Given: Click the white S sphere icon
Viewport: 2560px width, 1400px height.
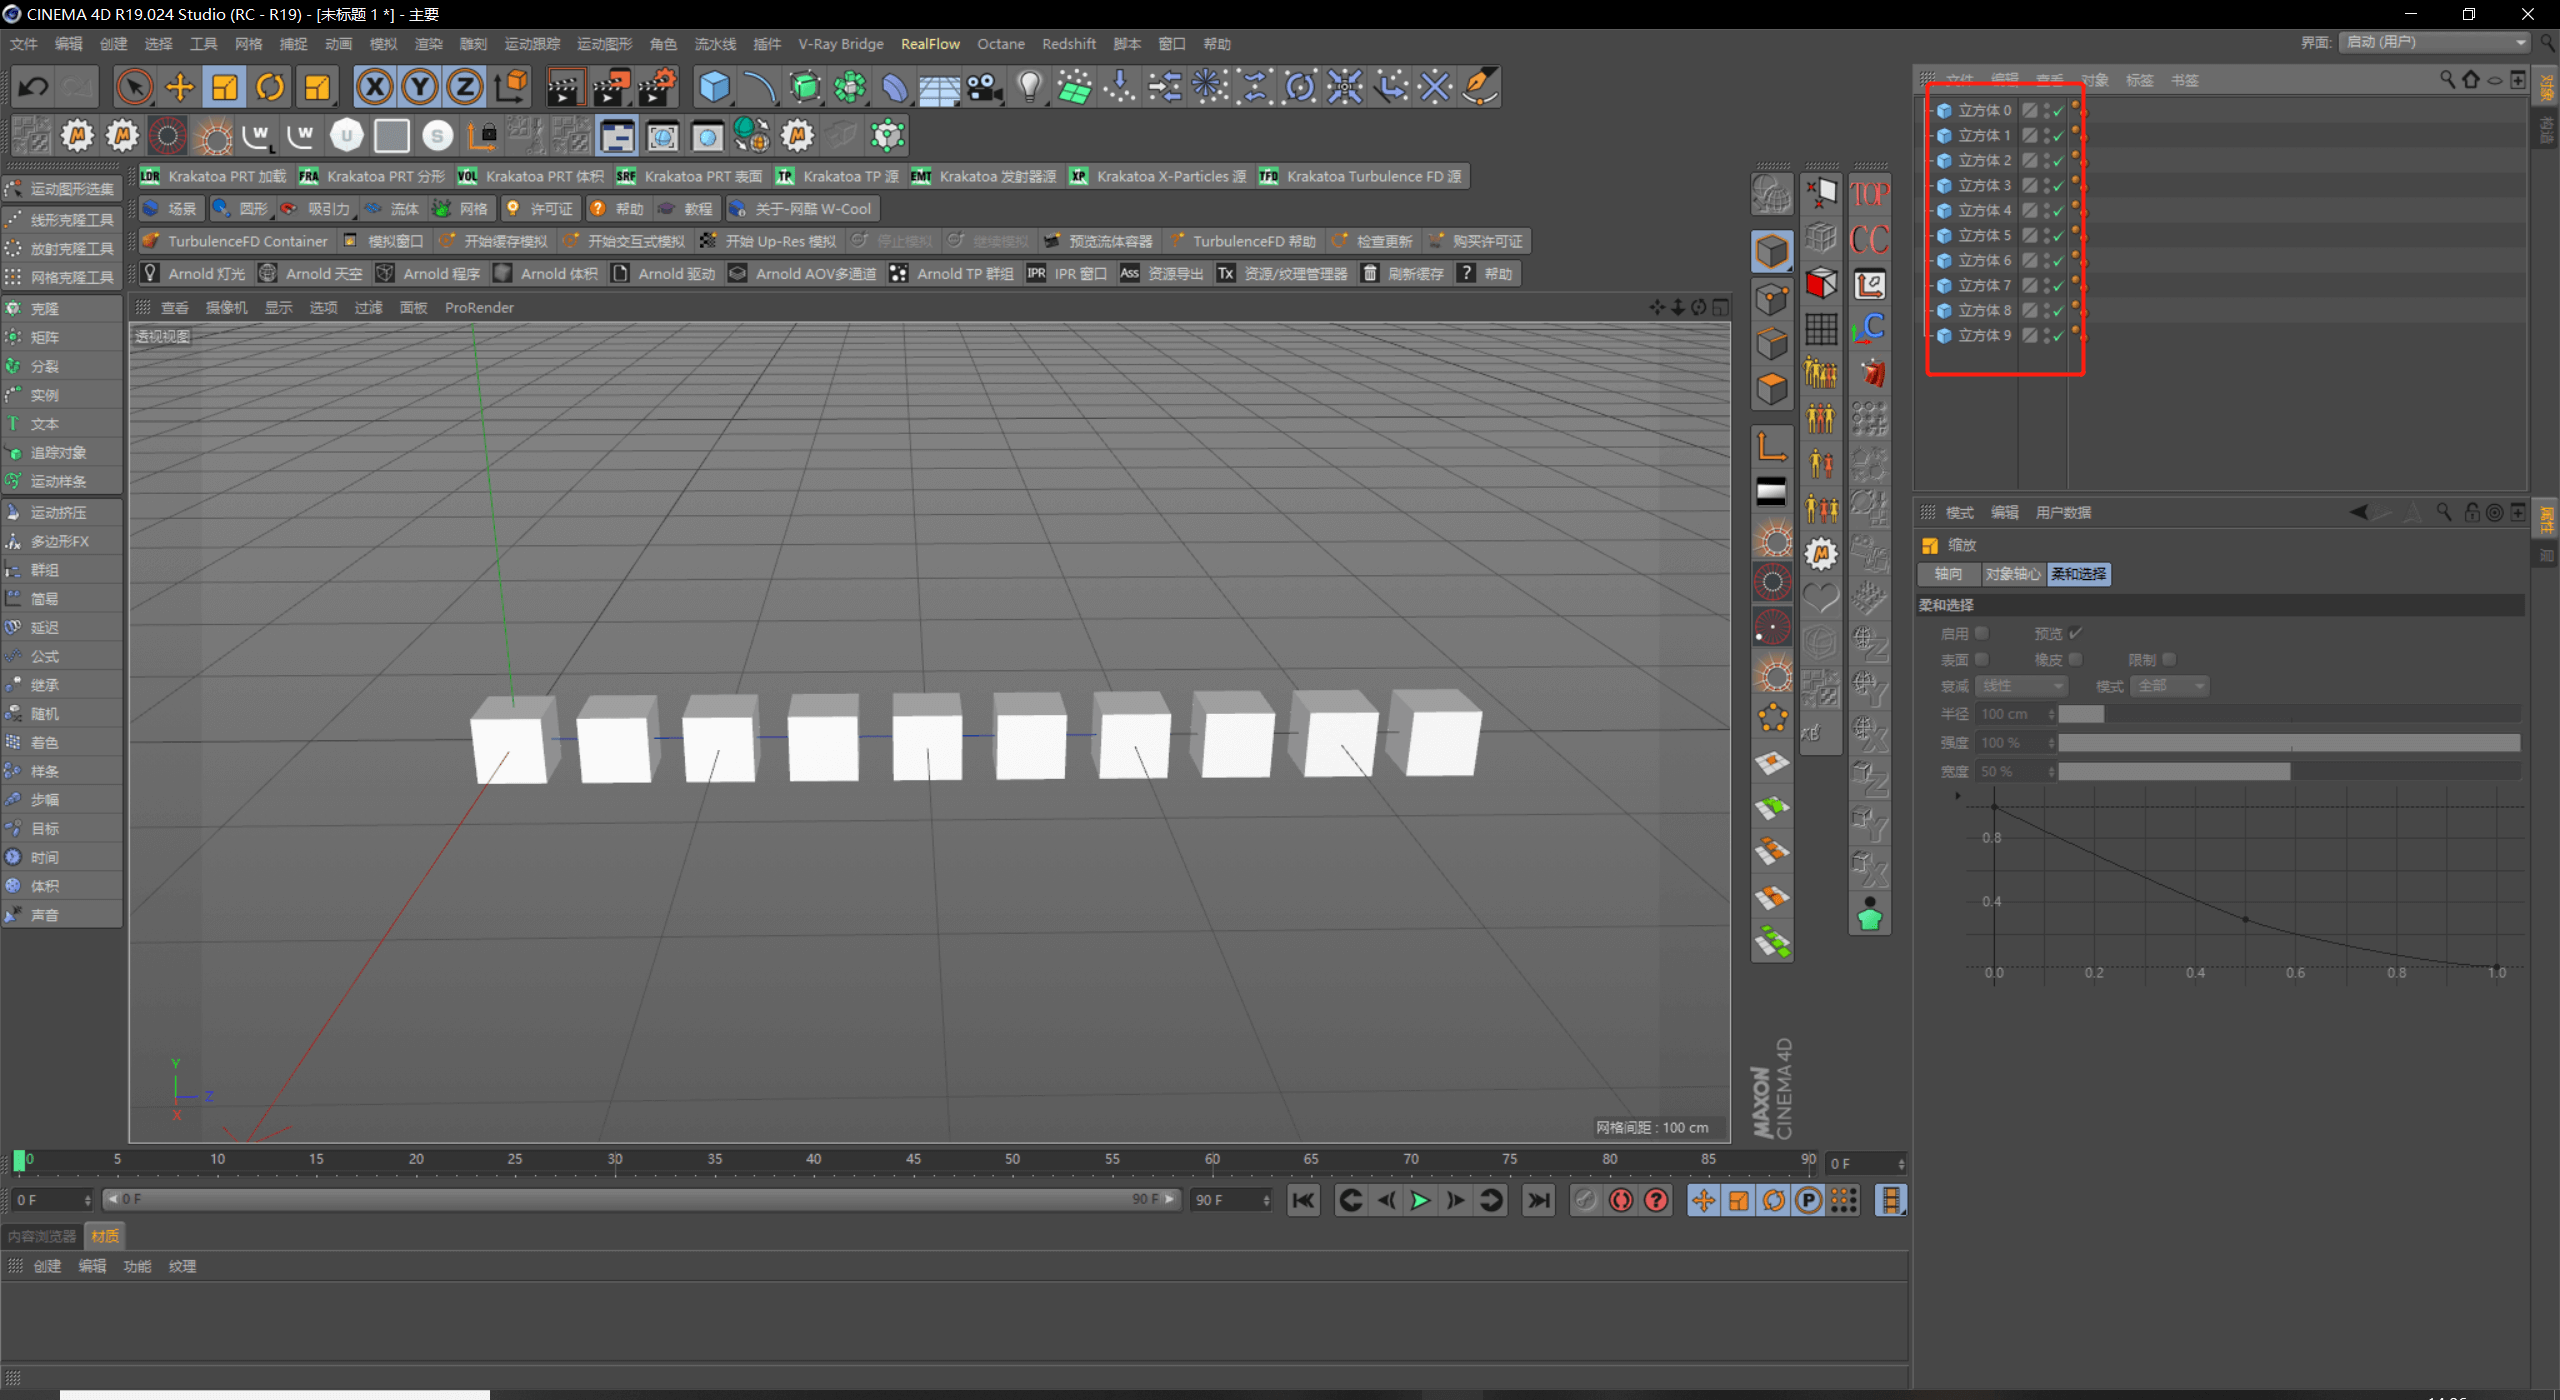Looking at the screenshot, I should click(437, 135).
